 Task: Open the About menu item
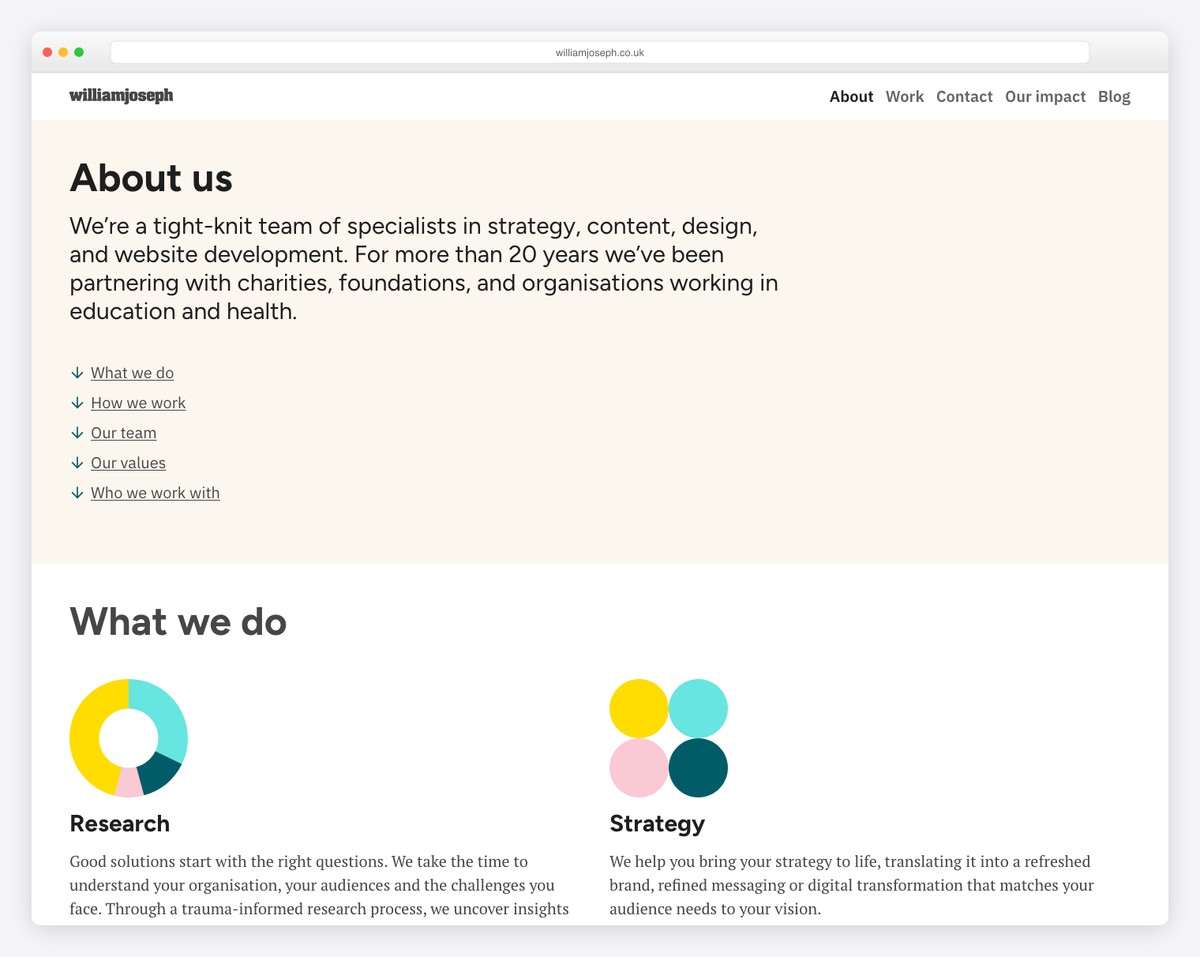851,97
